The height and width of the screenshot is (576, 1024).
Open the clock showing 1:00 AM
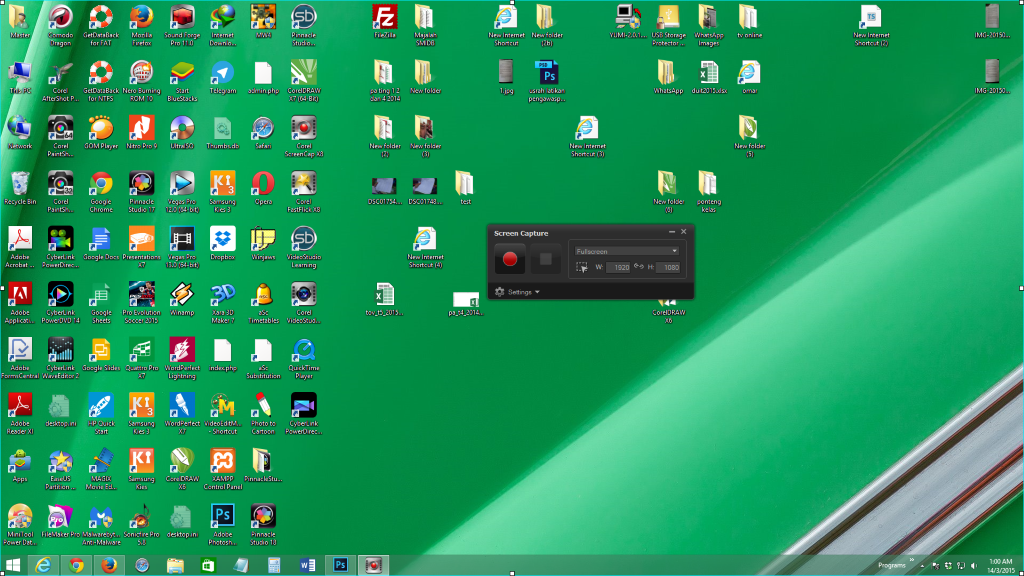click(x=1000, y=566)
